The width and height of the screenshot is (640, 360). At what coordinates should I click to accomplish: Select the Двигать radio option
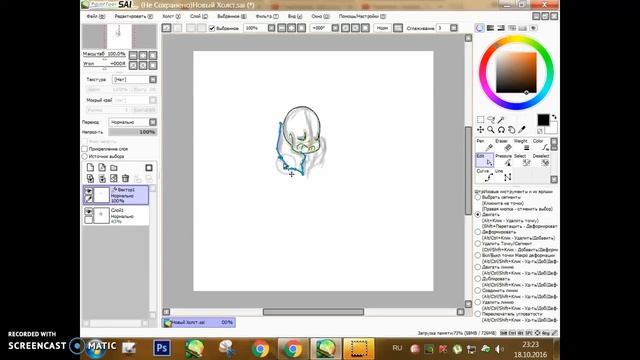478,214
